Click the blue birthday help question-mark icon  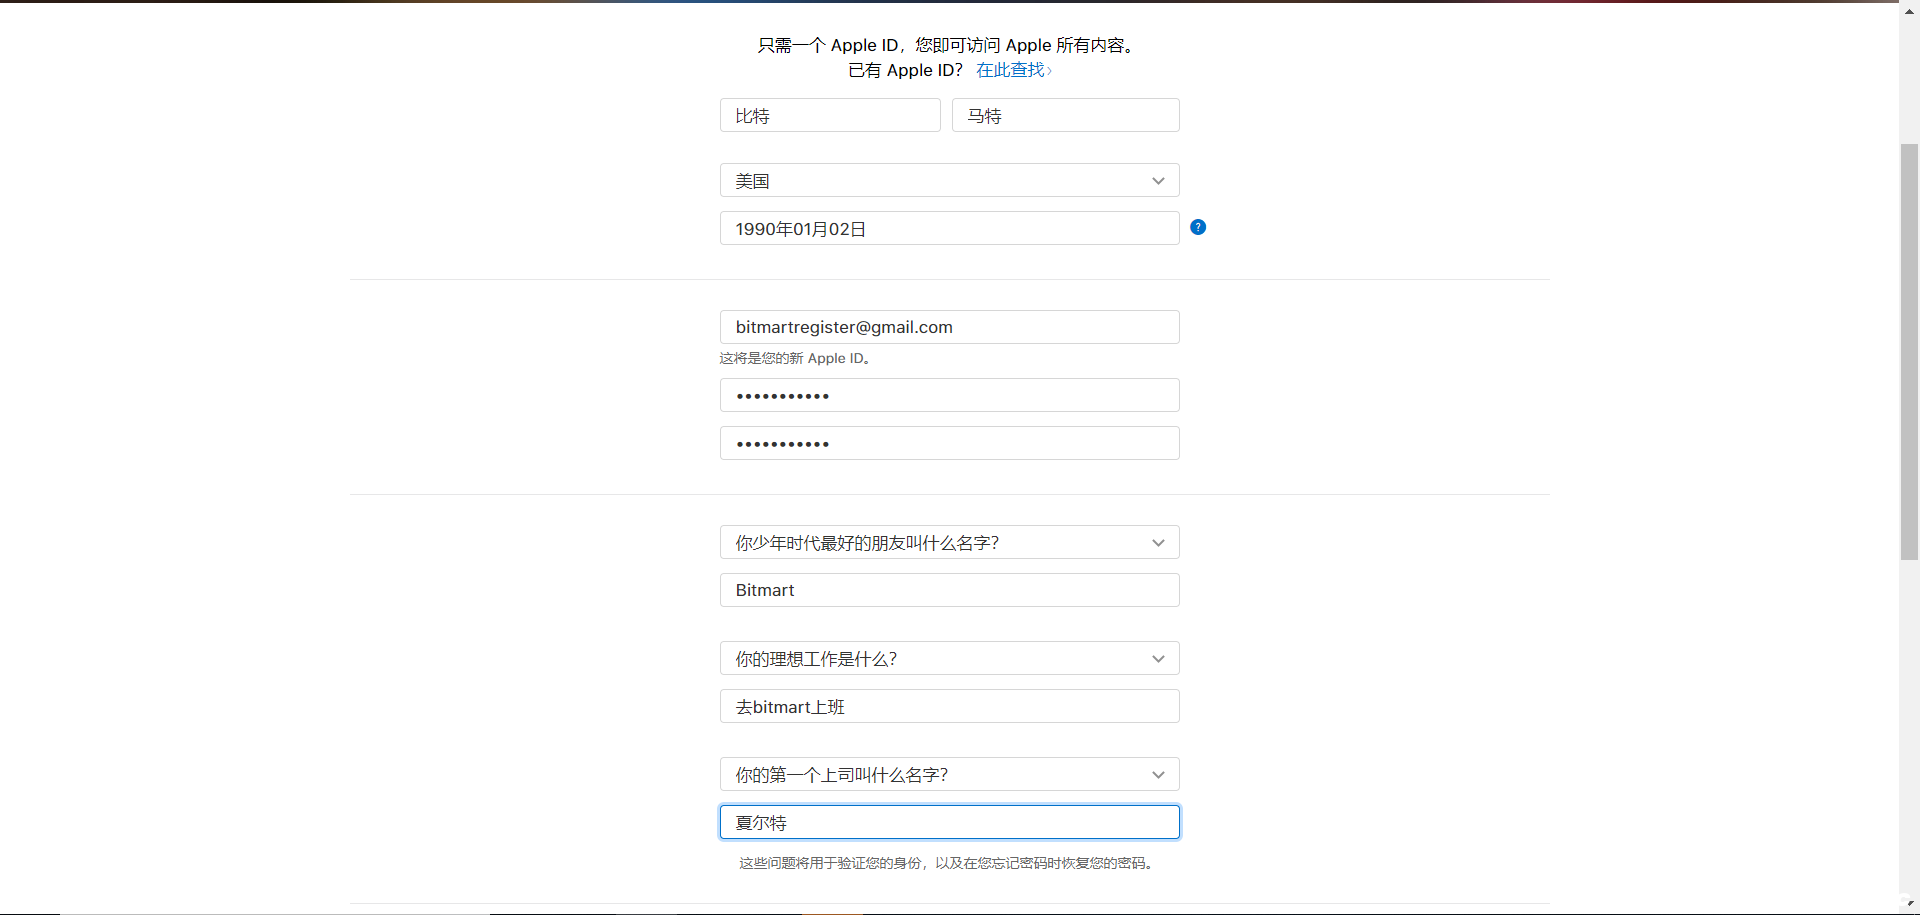click(1198, 227)
